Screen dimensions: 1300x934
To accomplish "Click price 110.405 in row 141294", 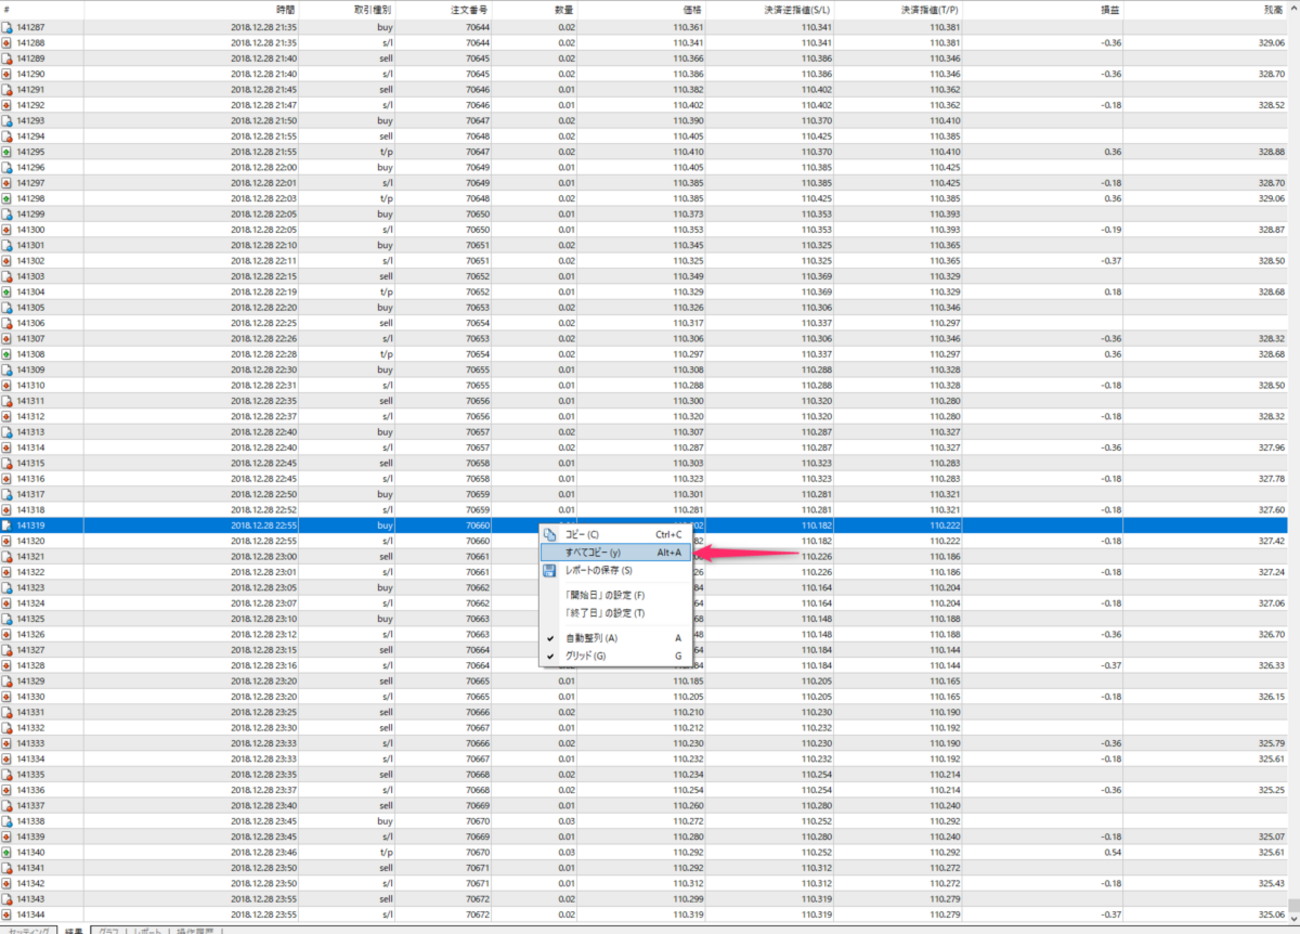I will 688,136.
